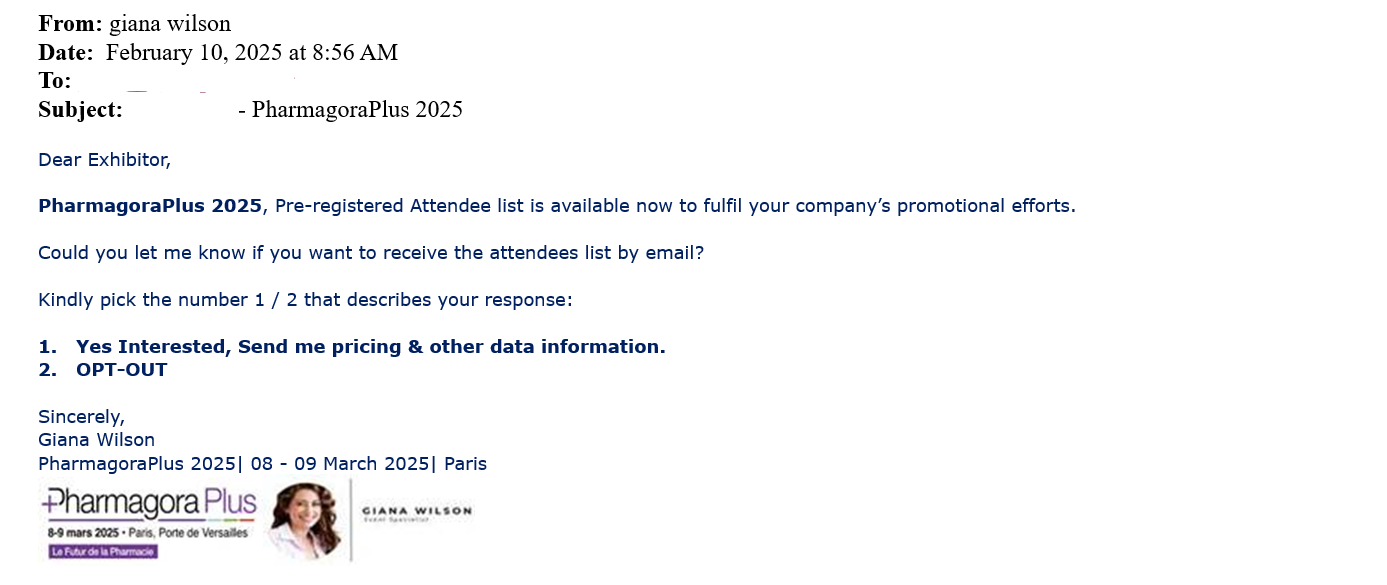Click the bold "PharmagoraPlus 2025" in the body
1387x585 pixels.
point(150,206)
